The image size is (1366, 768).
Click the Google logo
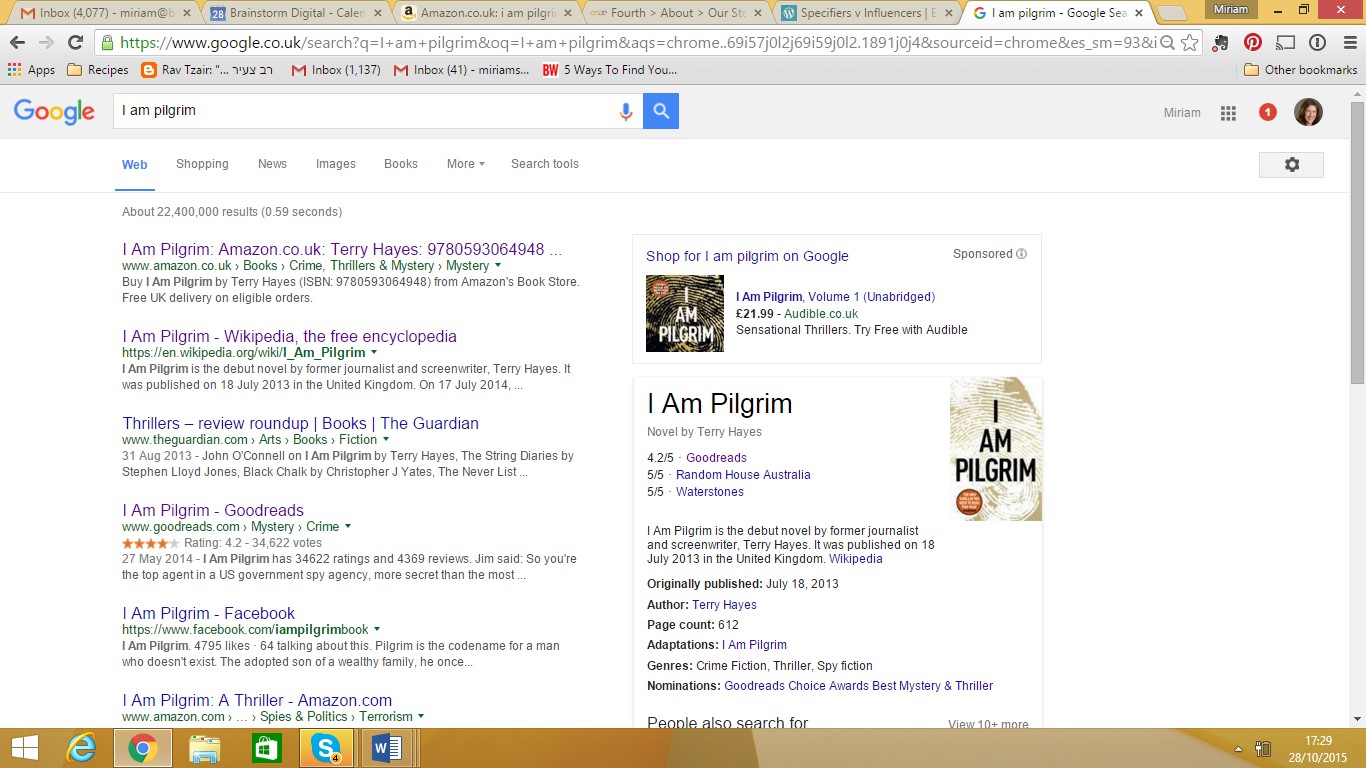pos(54,112)
